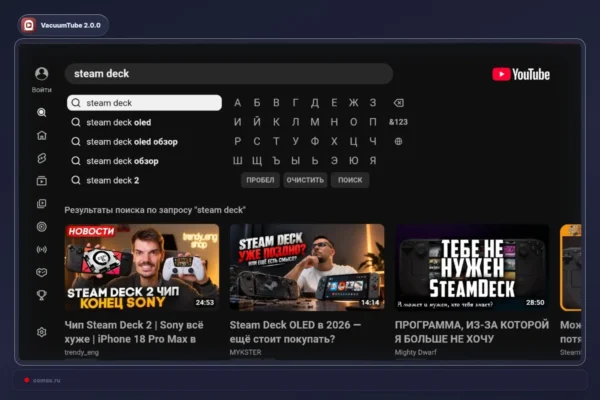Click the letter К key

point(276,122)
